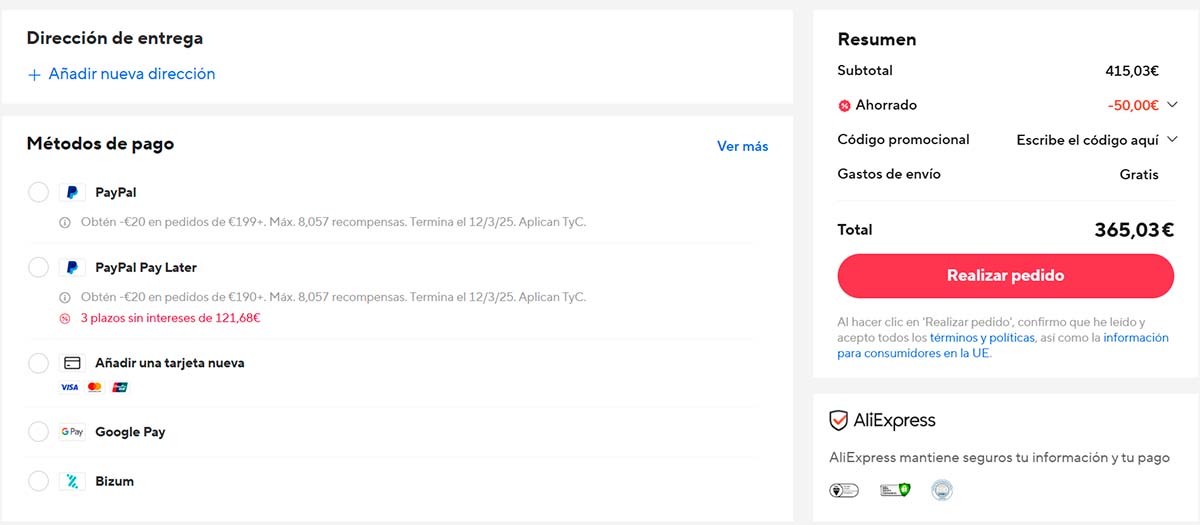Image resolution: width=1200 pixels, height=525 pixels.
Task: Click the Dirección de entrega heading
Action: point(115,39)
